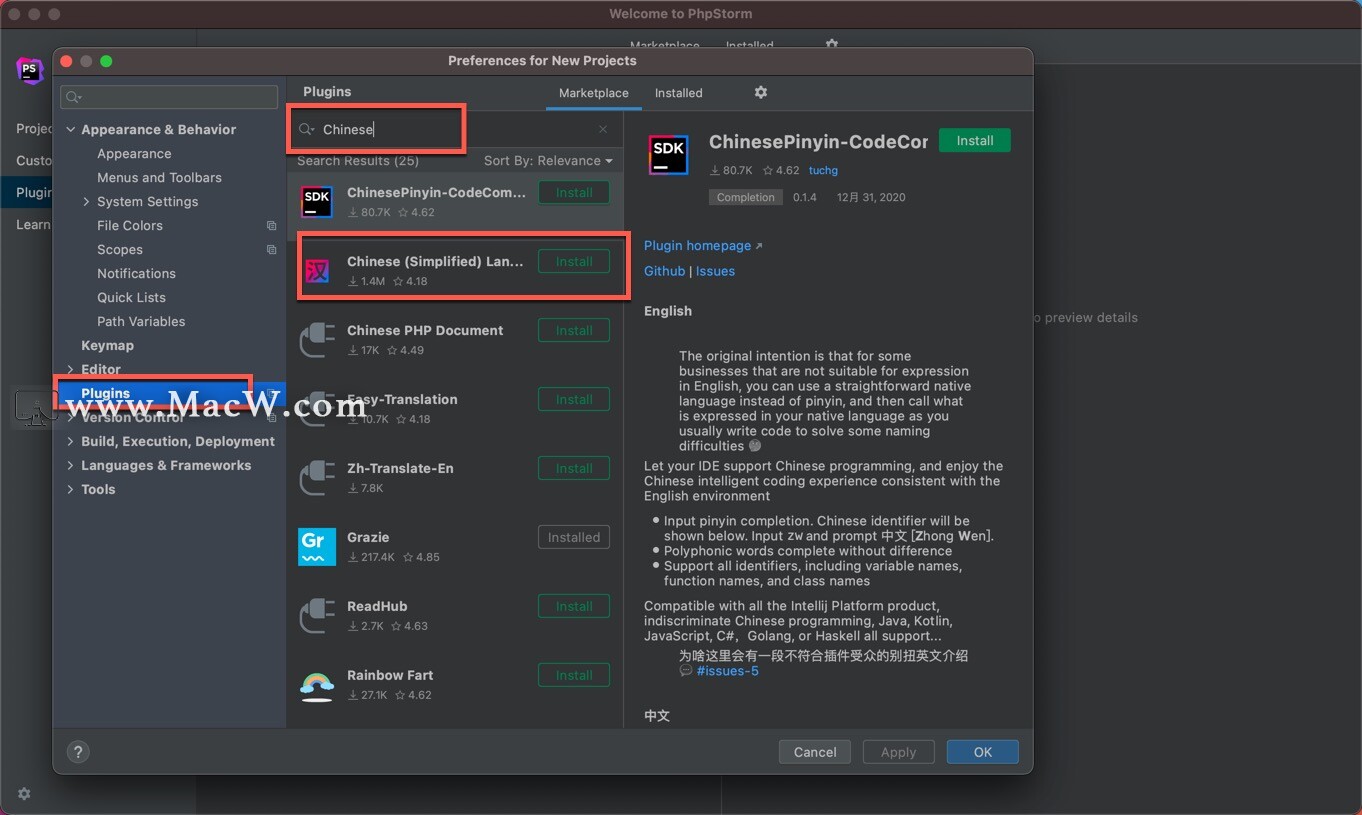Viewport: 1362px width, 815px height.
Task: Open Keymap settings
Action: (x=107, y=346)
